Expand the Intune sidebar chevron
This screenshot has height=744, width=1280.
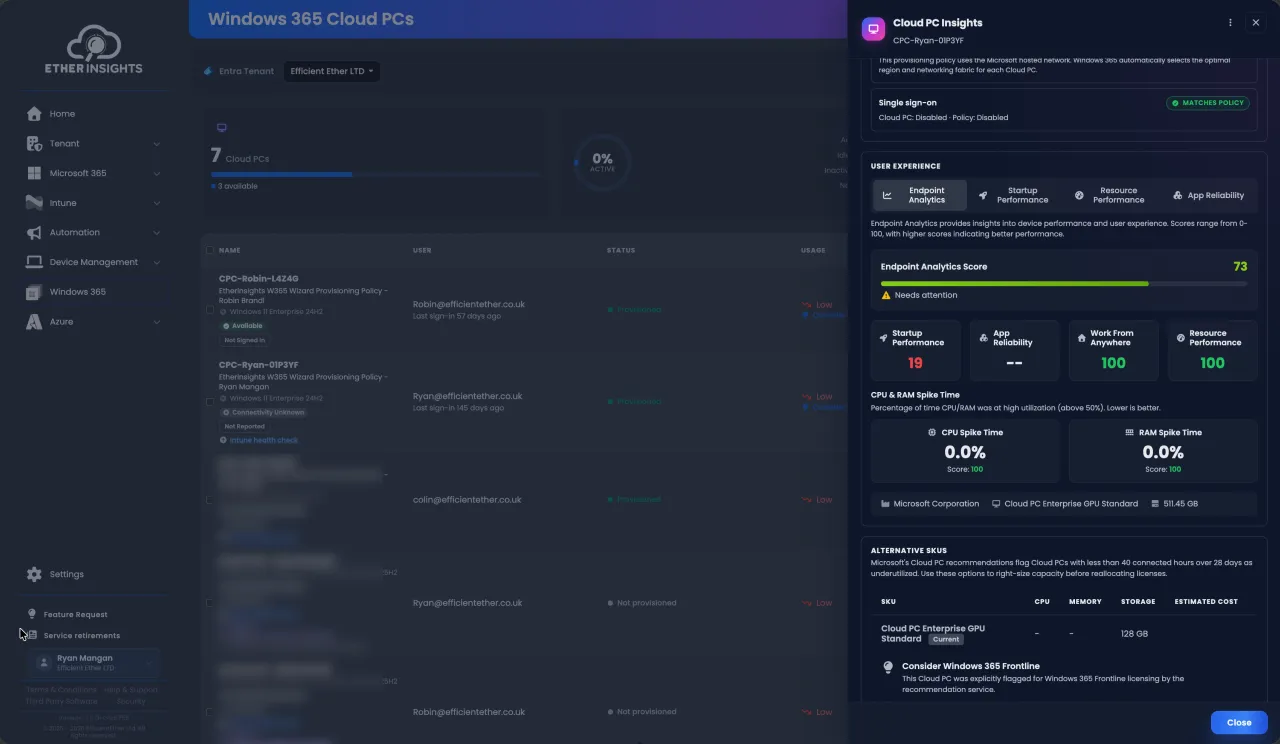click(156, 203)
